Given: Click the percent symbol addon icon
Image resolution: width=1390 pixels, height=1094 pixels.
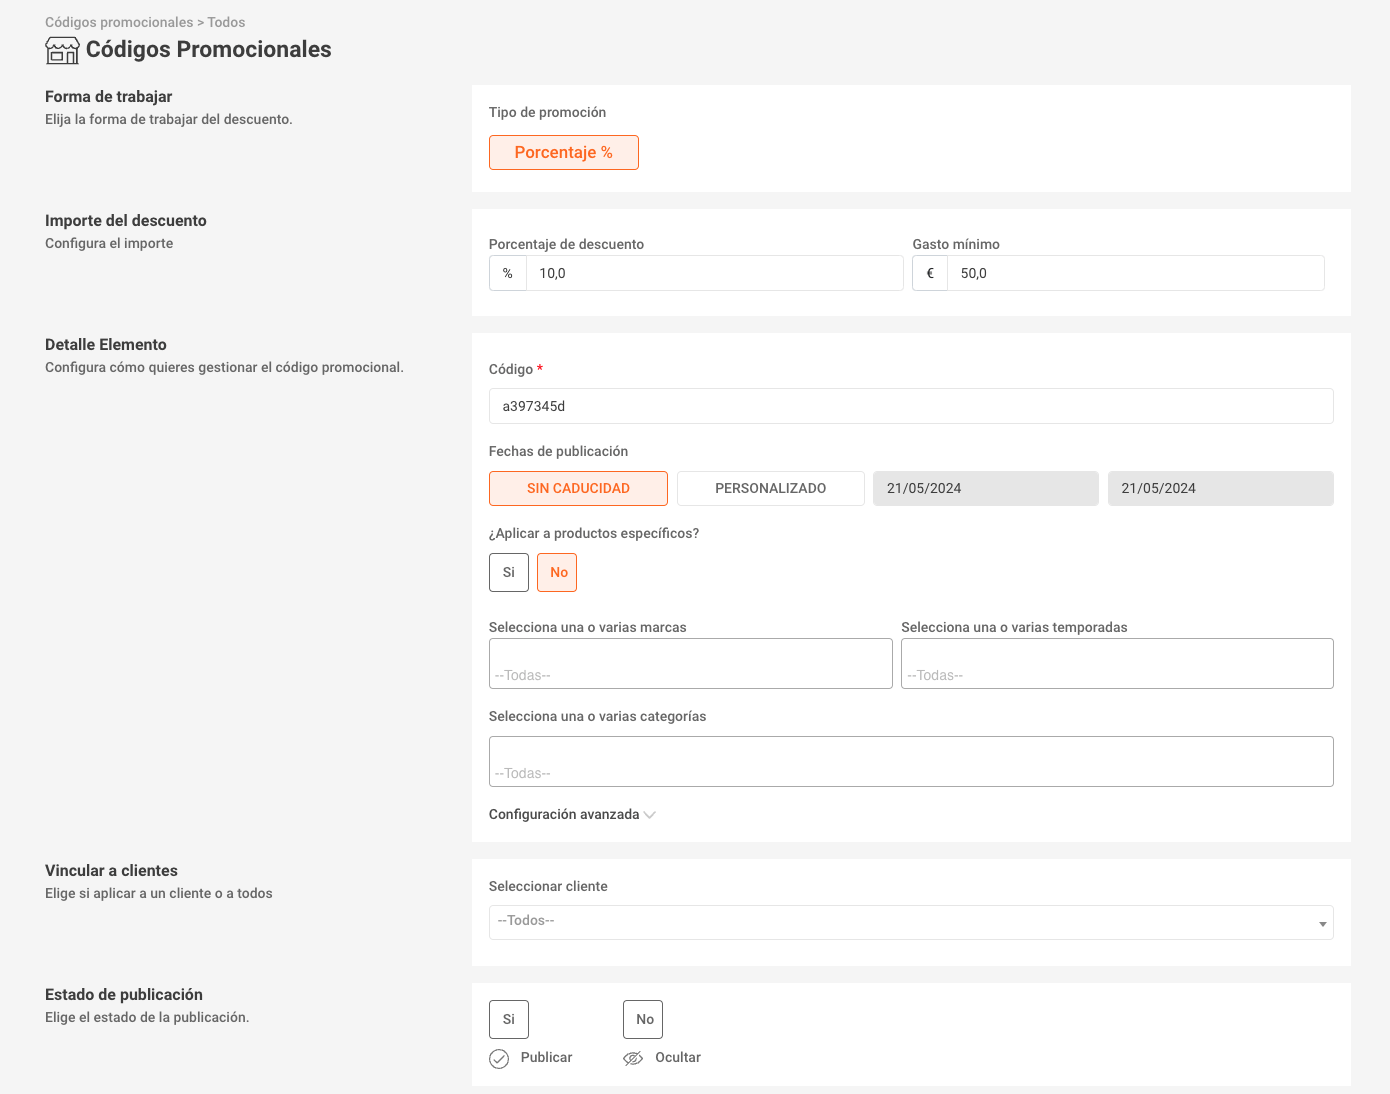Looking at the screenshot, I should (x=508, y=273).
